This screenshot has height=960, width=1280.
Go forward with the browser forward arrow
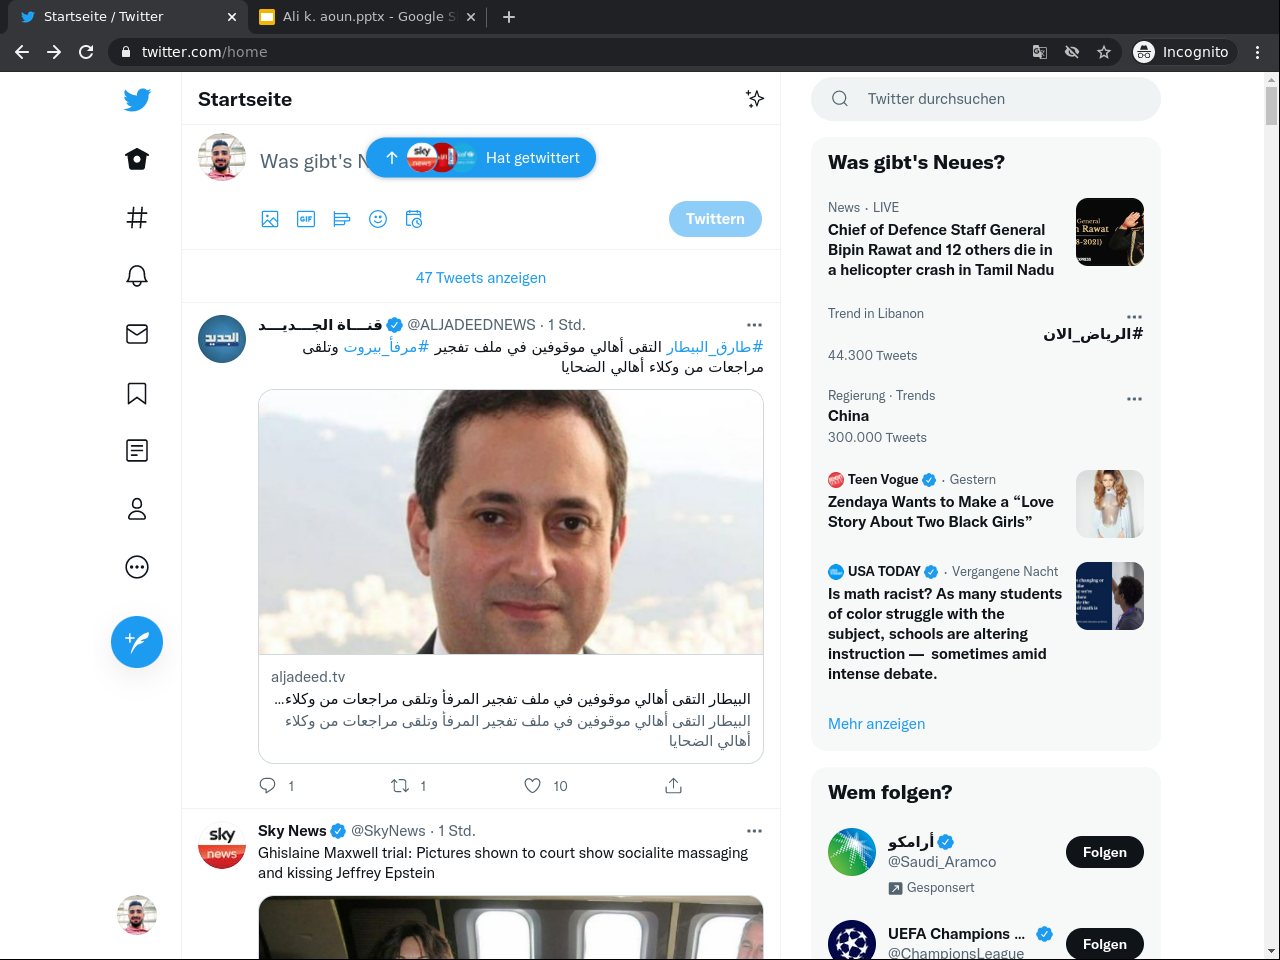click(x=54, y=52)
